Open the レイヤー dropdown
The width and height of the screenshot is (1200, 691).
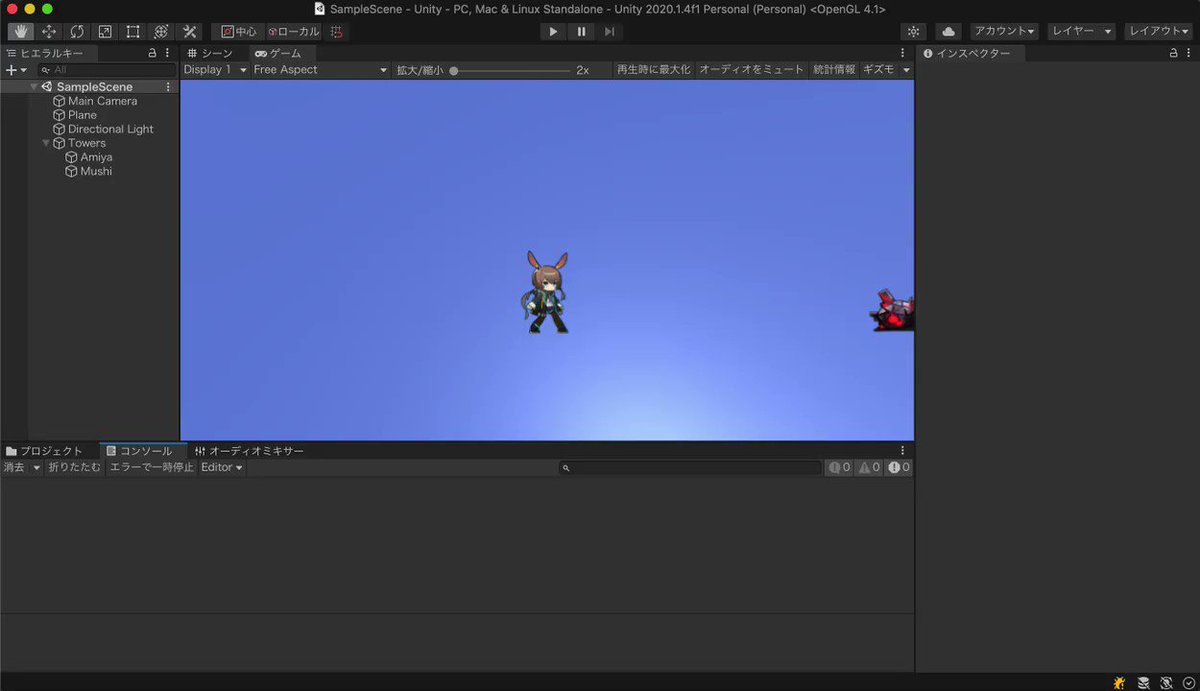(x=1081, y=31)
